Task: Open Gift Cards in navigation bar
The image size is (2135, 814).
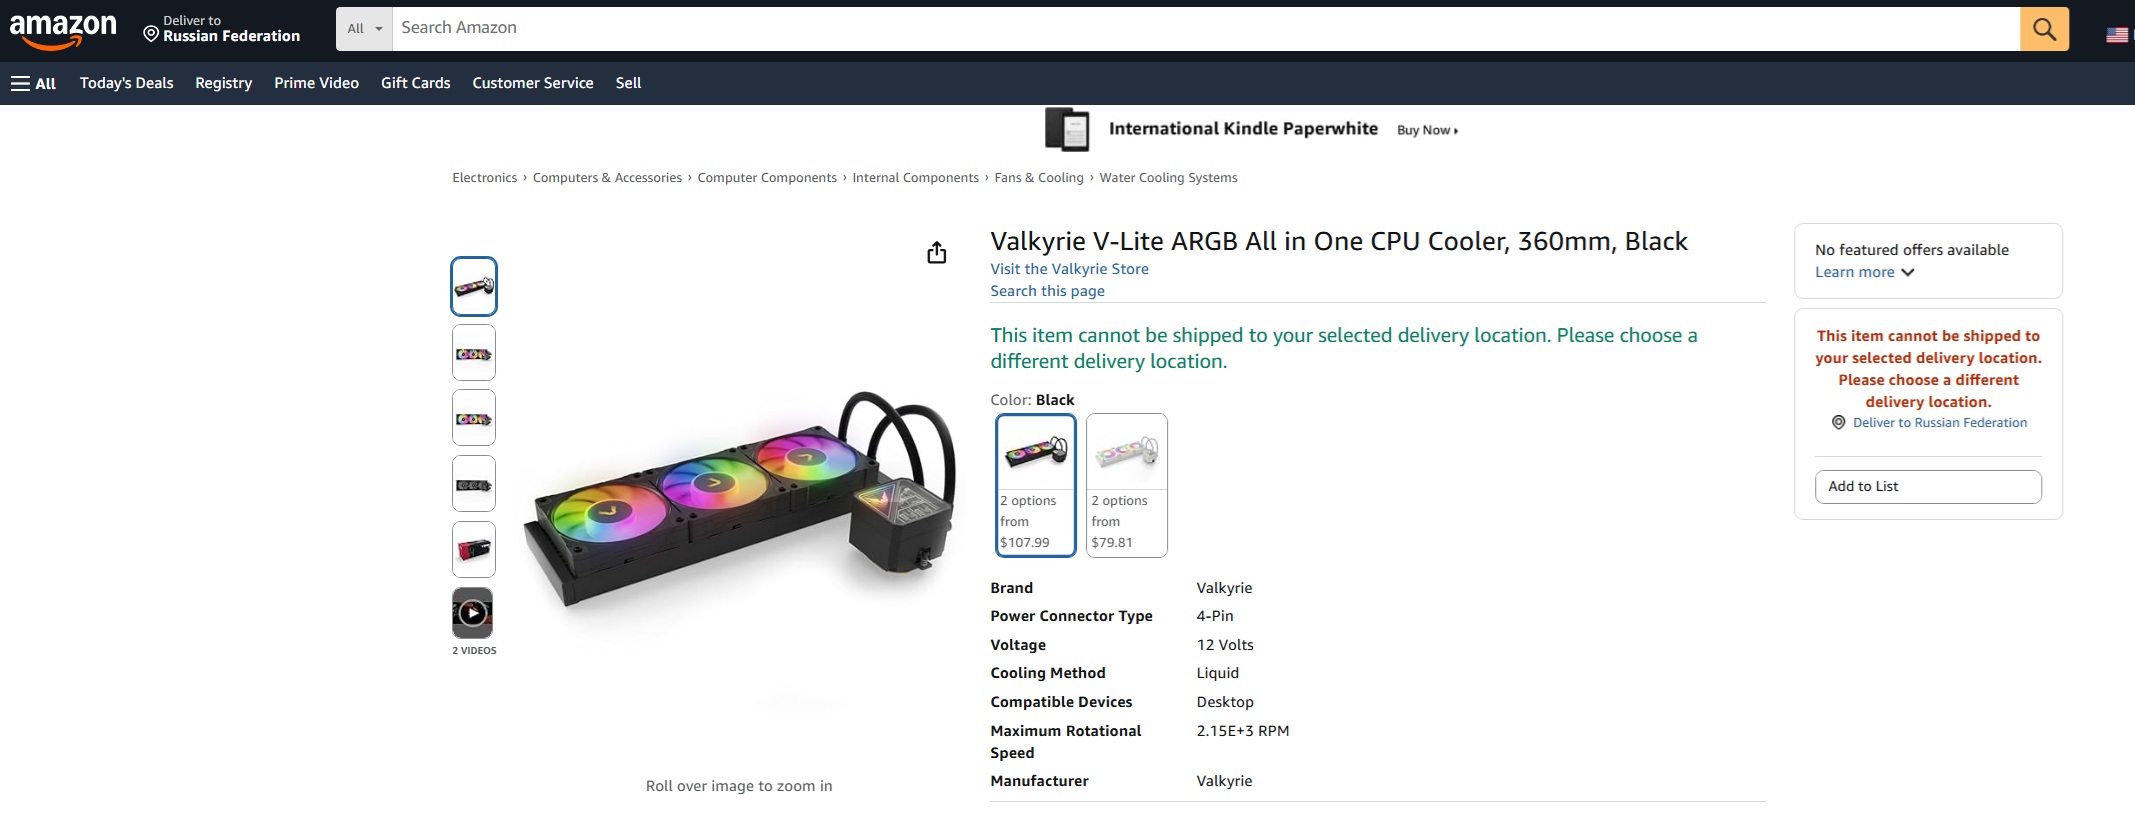Action: [416, 83]
